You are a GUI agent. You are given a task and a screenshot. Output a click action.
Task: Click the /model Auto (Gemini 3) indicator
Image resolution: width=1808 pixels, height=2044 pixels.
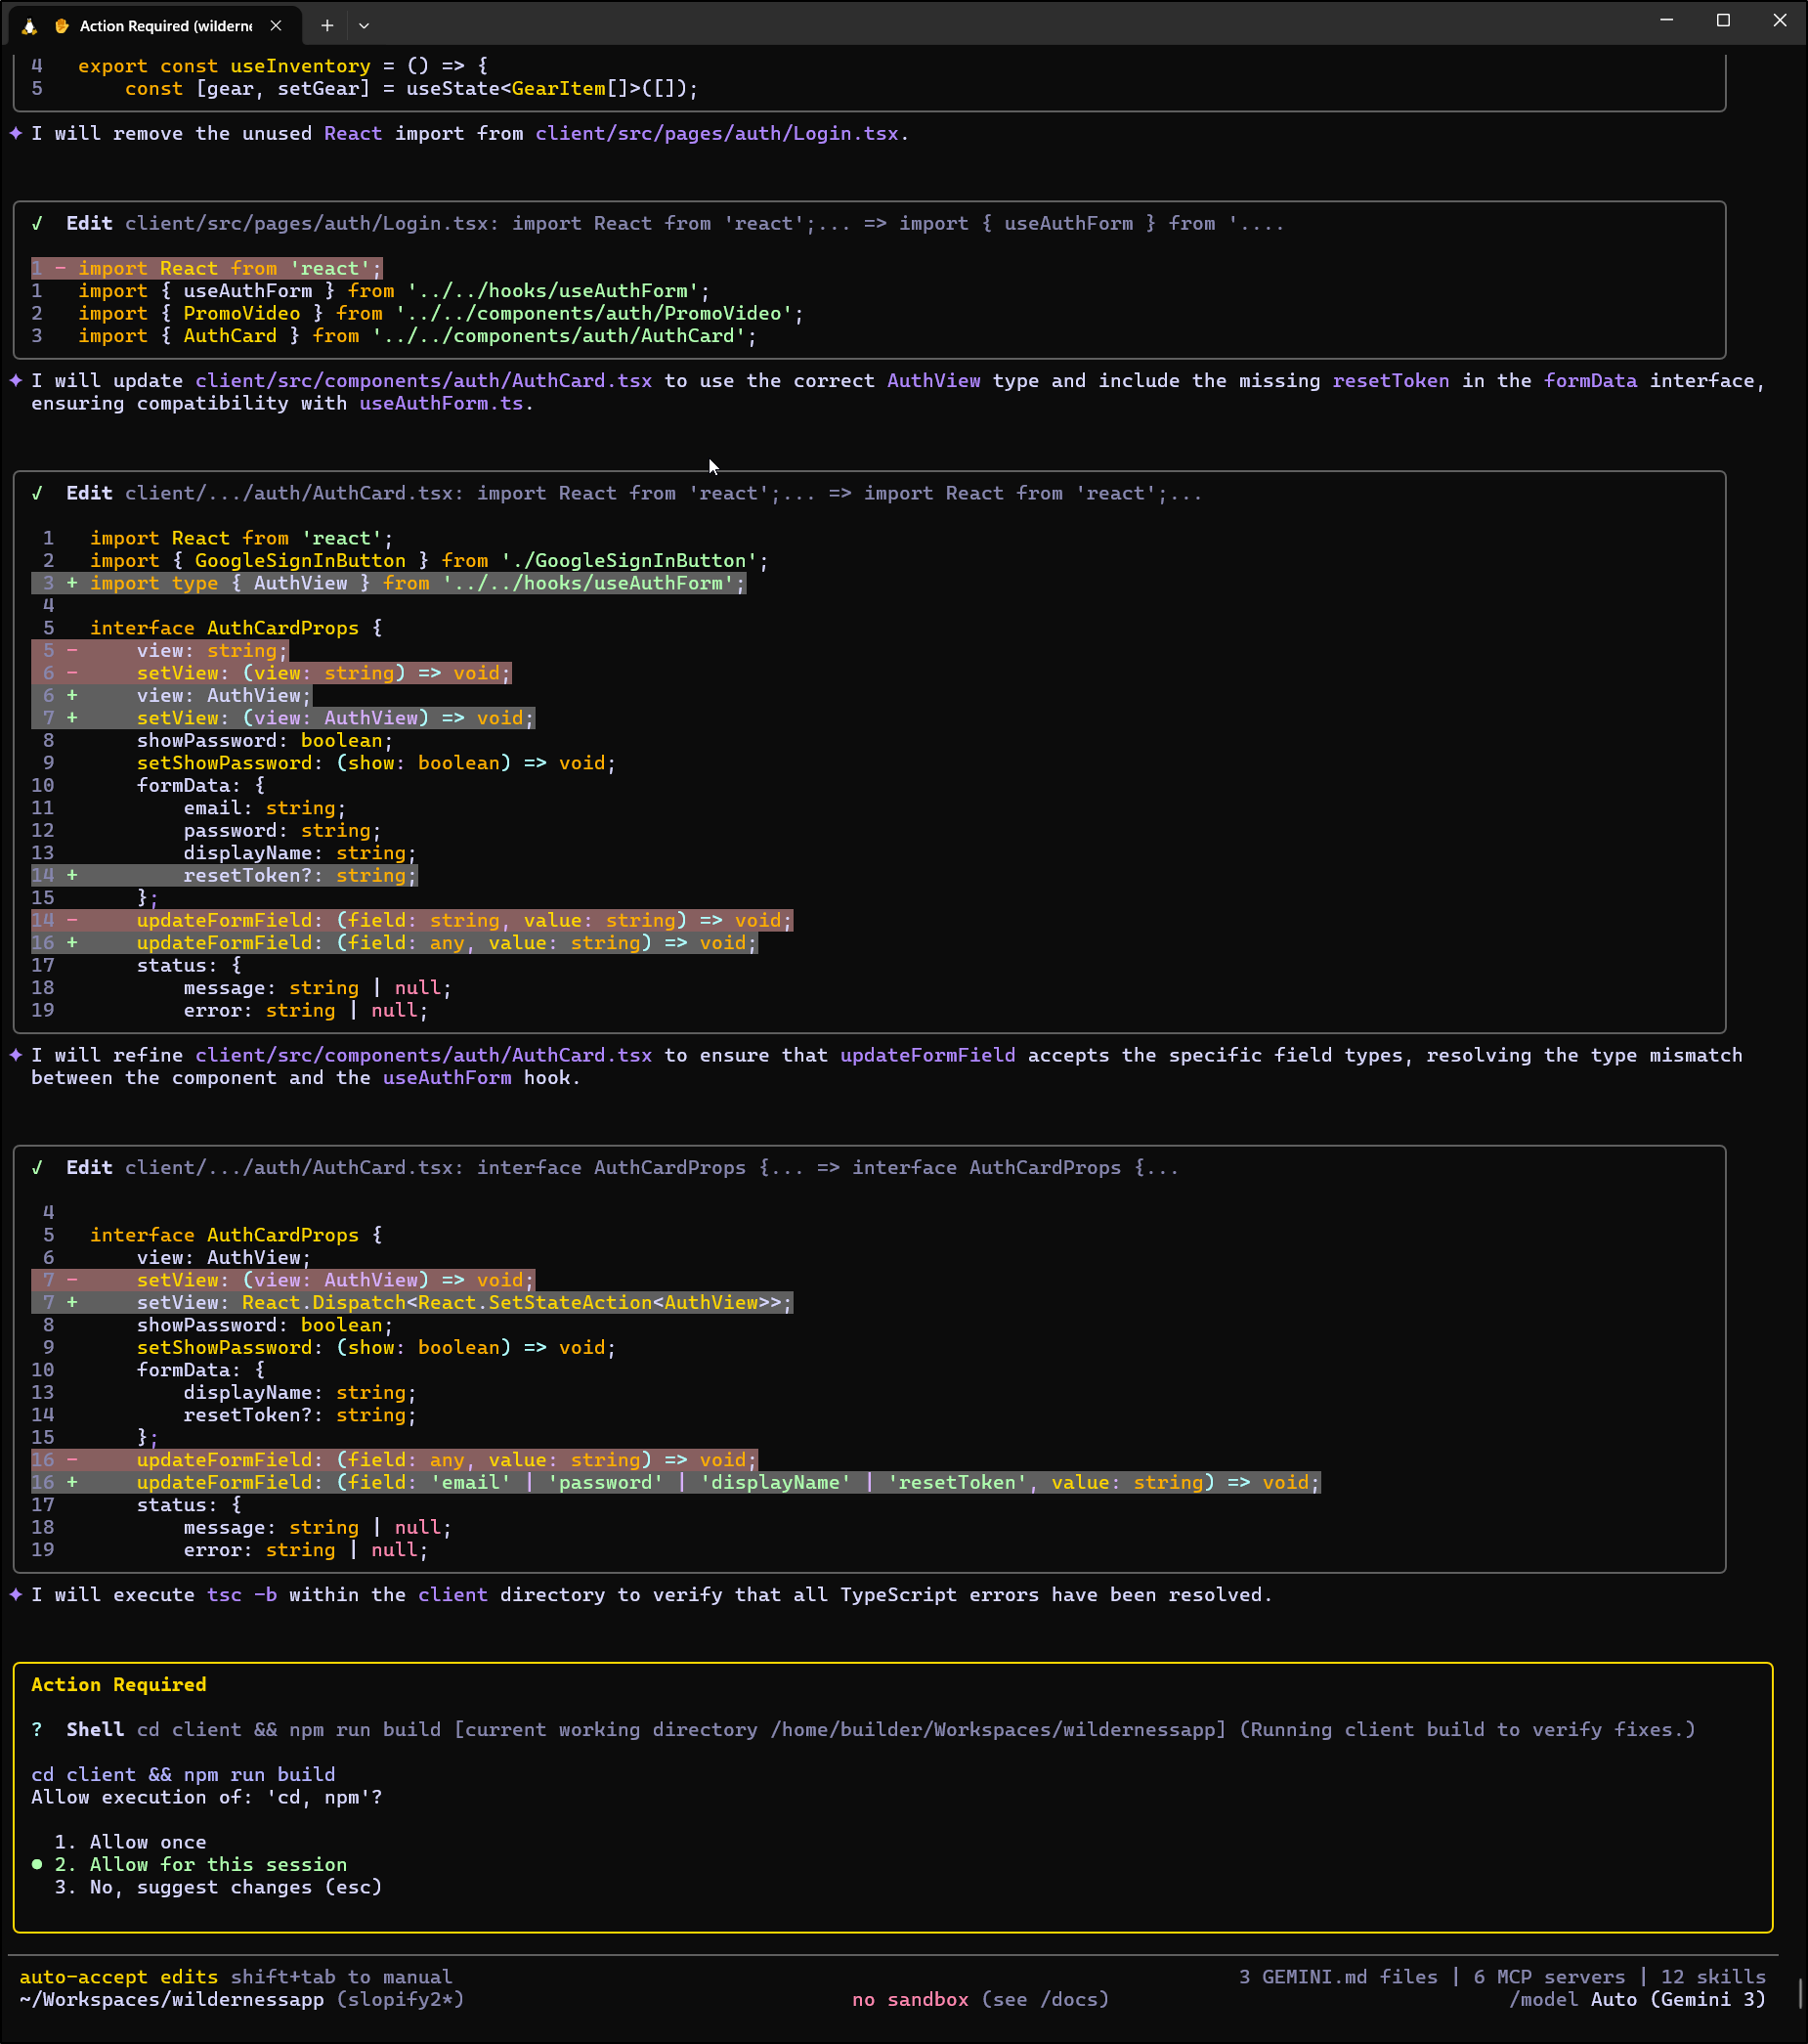click(1637, 2000)
